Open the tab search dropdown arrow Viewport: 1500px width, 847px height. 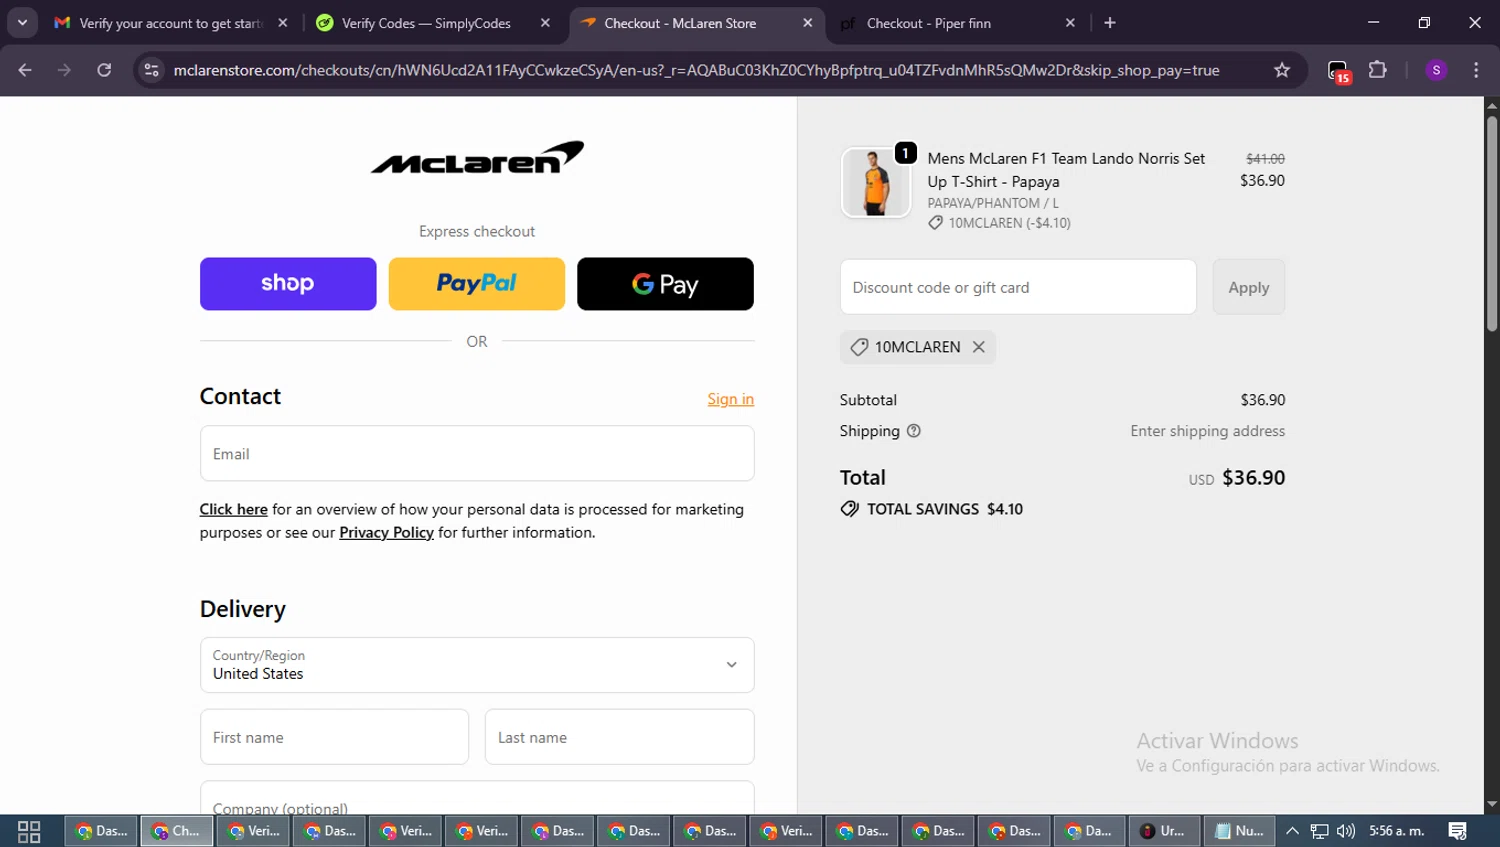[x=22, y=22]
